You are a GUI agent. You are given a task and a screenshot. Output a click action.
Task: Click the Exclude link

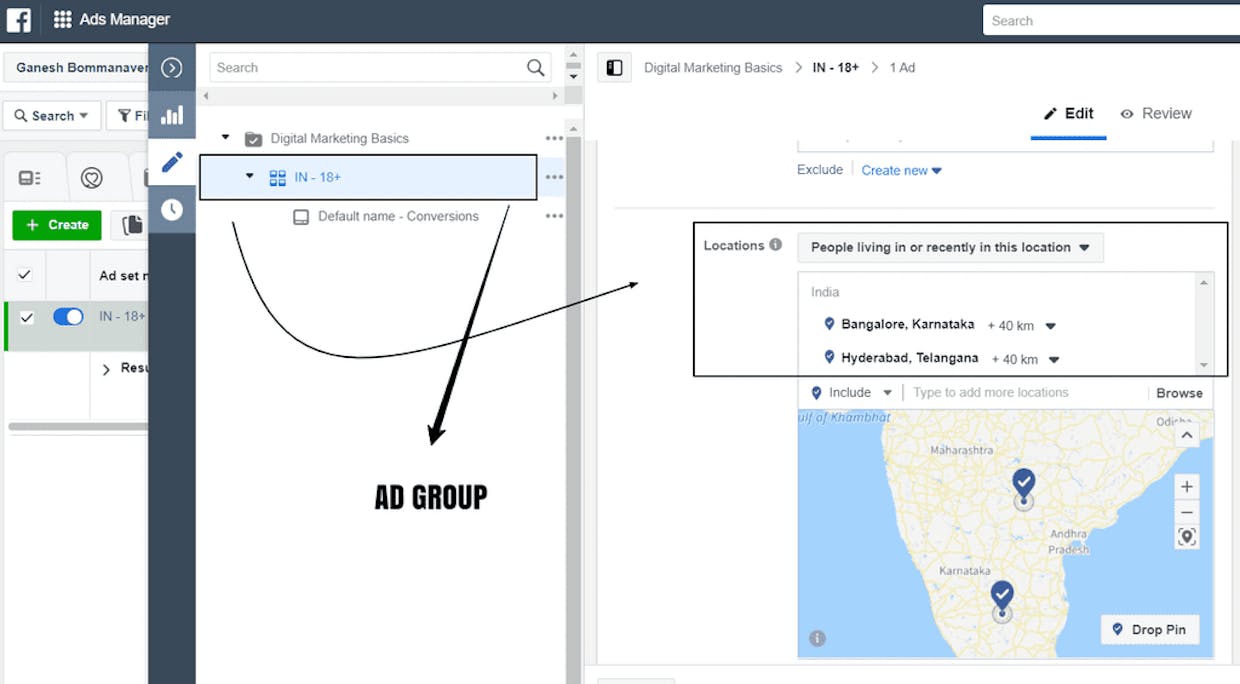[x=820, y=170]
